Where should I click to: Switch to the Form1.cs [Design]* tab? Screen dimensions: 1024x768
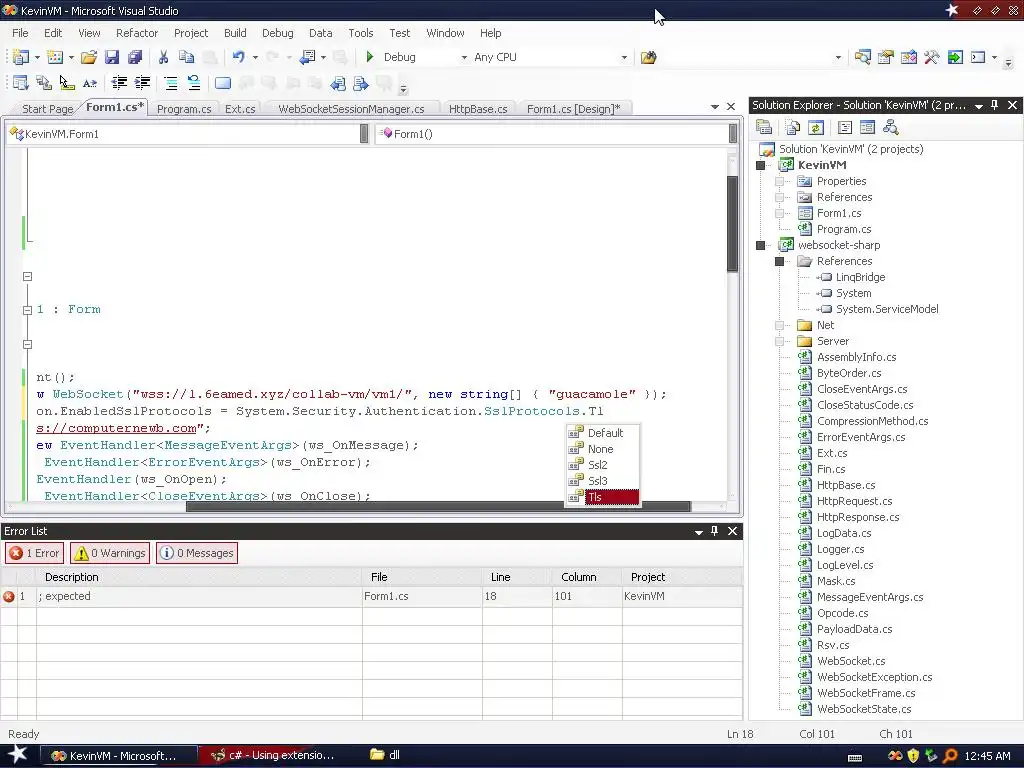pyautogui.click(x=573, y=109)
